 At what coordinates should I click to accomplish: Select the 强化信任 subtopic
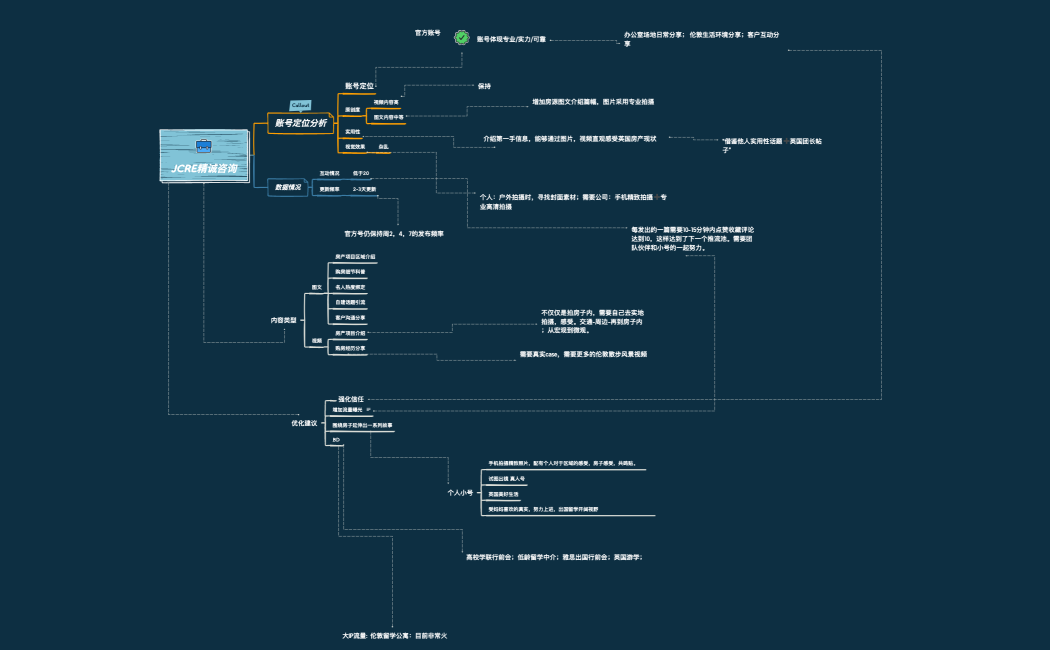tap(350, 399)
